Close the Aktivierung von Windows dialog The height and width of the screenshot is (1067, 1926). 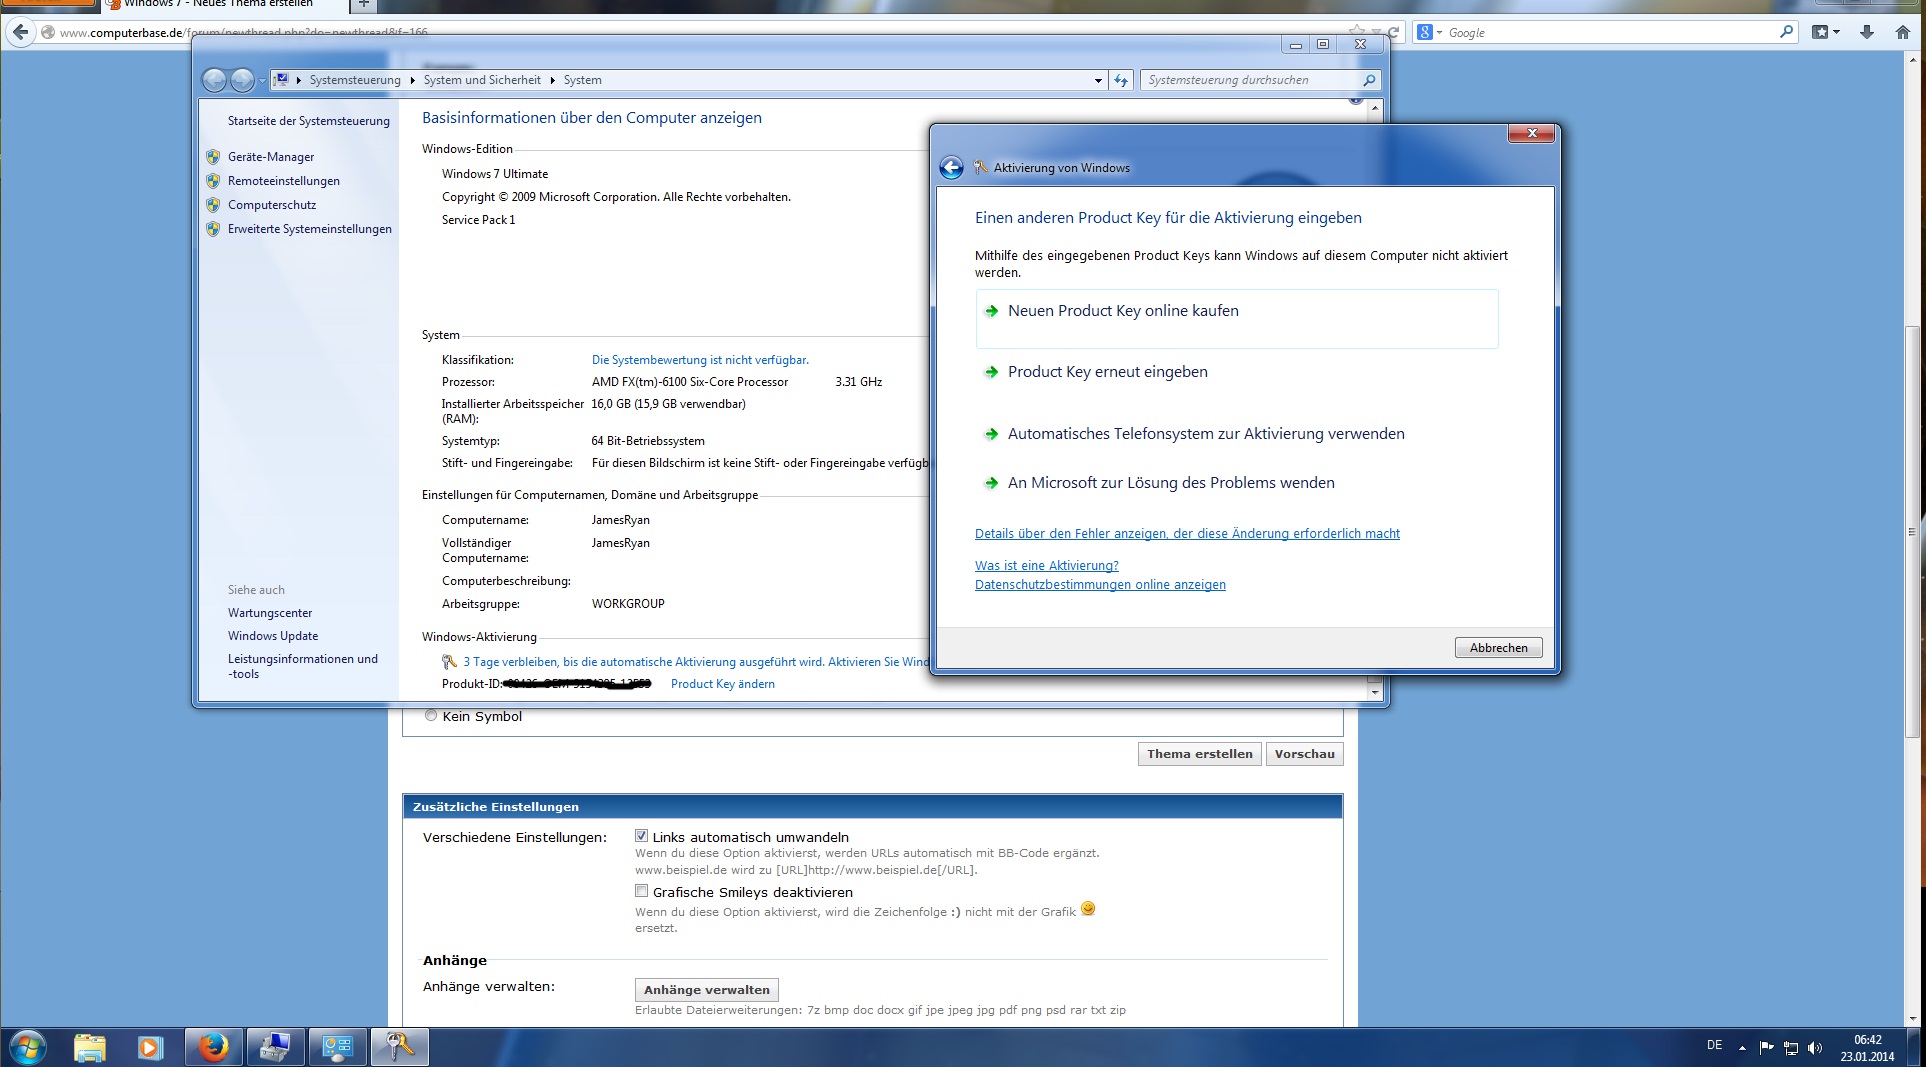click(1531, 133)
